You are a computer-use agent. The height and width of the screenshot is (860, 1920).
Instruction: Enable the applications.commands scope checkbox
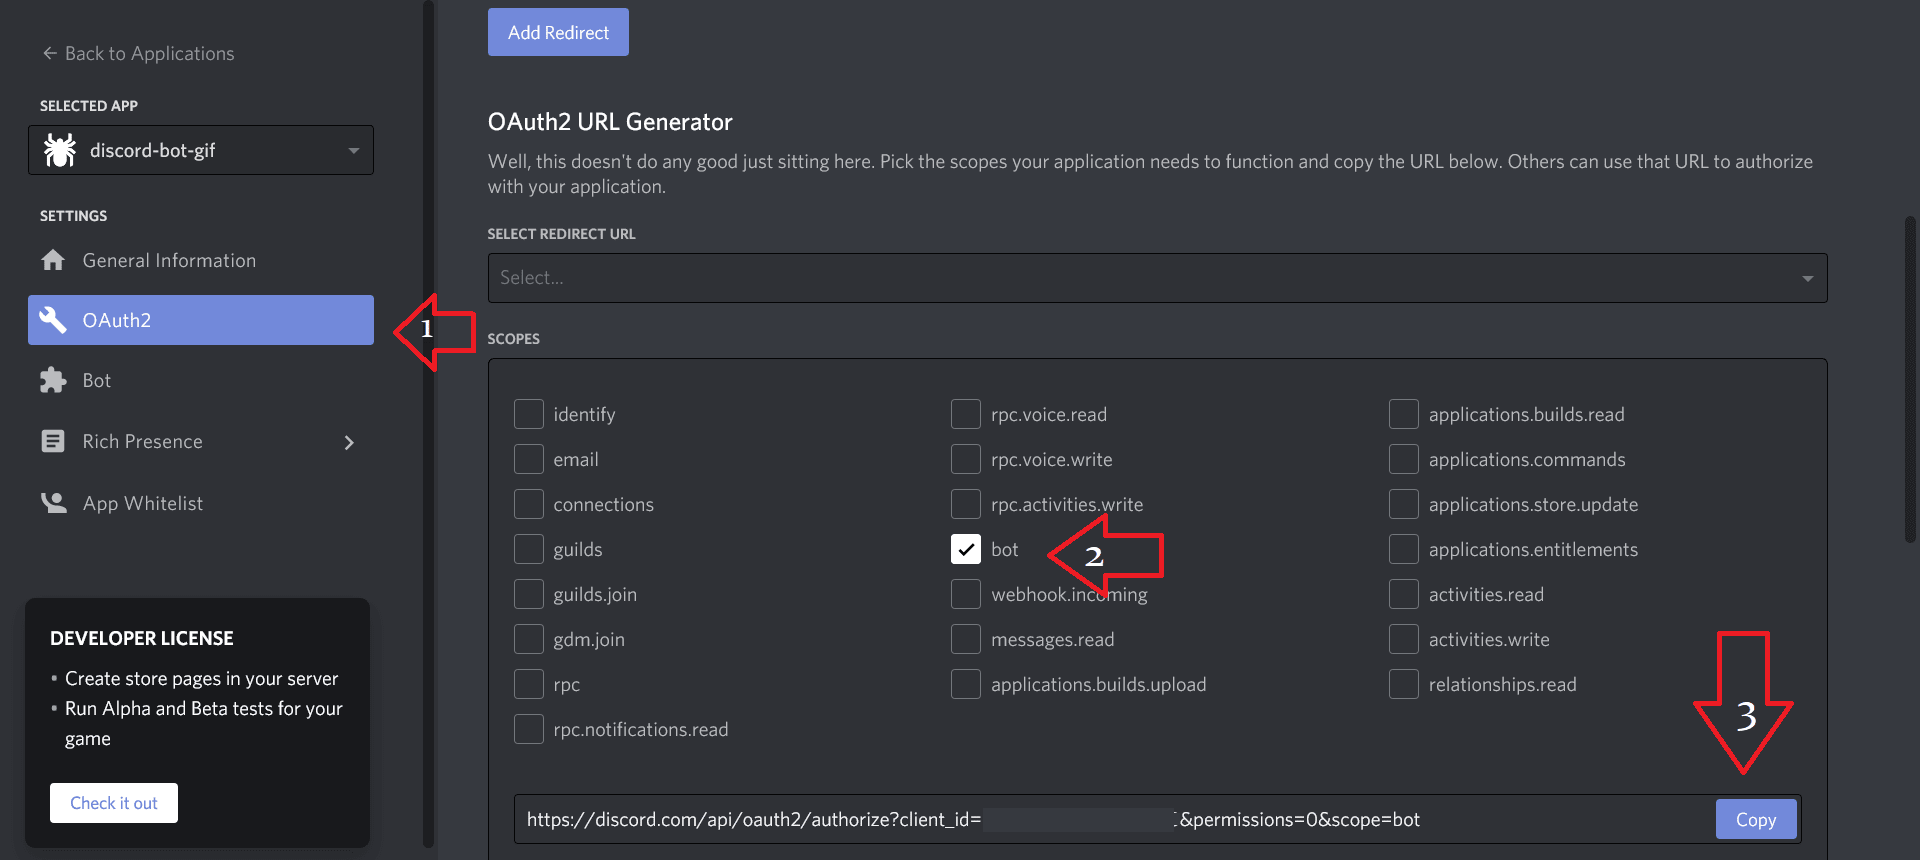click(1404, 459)
